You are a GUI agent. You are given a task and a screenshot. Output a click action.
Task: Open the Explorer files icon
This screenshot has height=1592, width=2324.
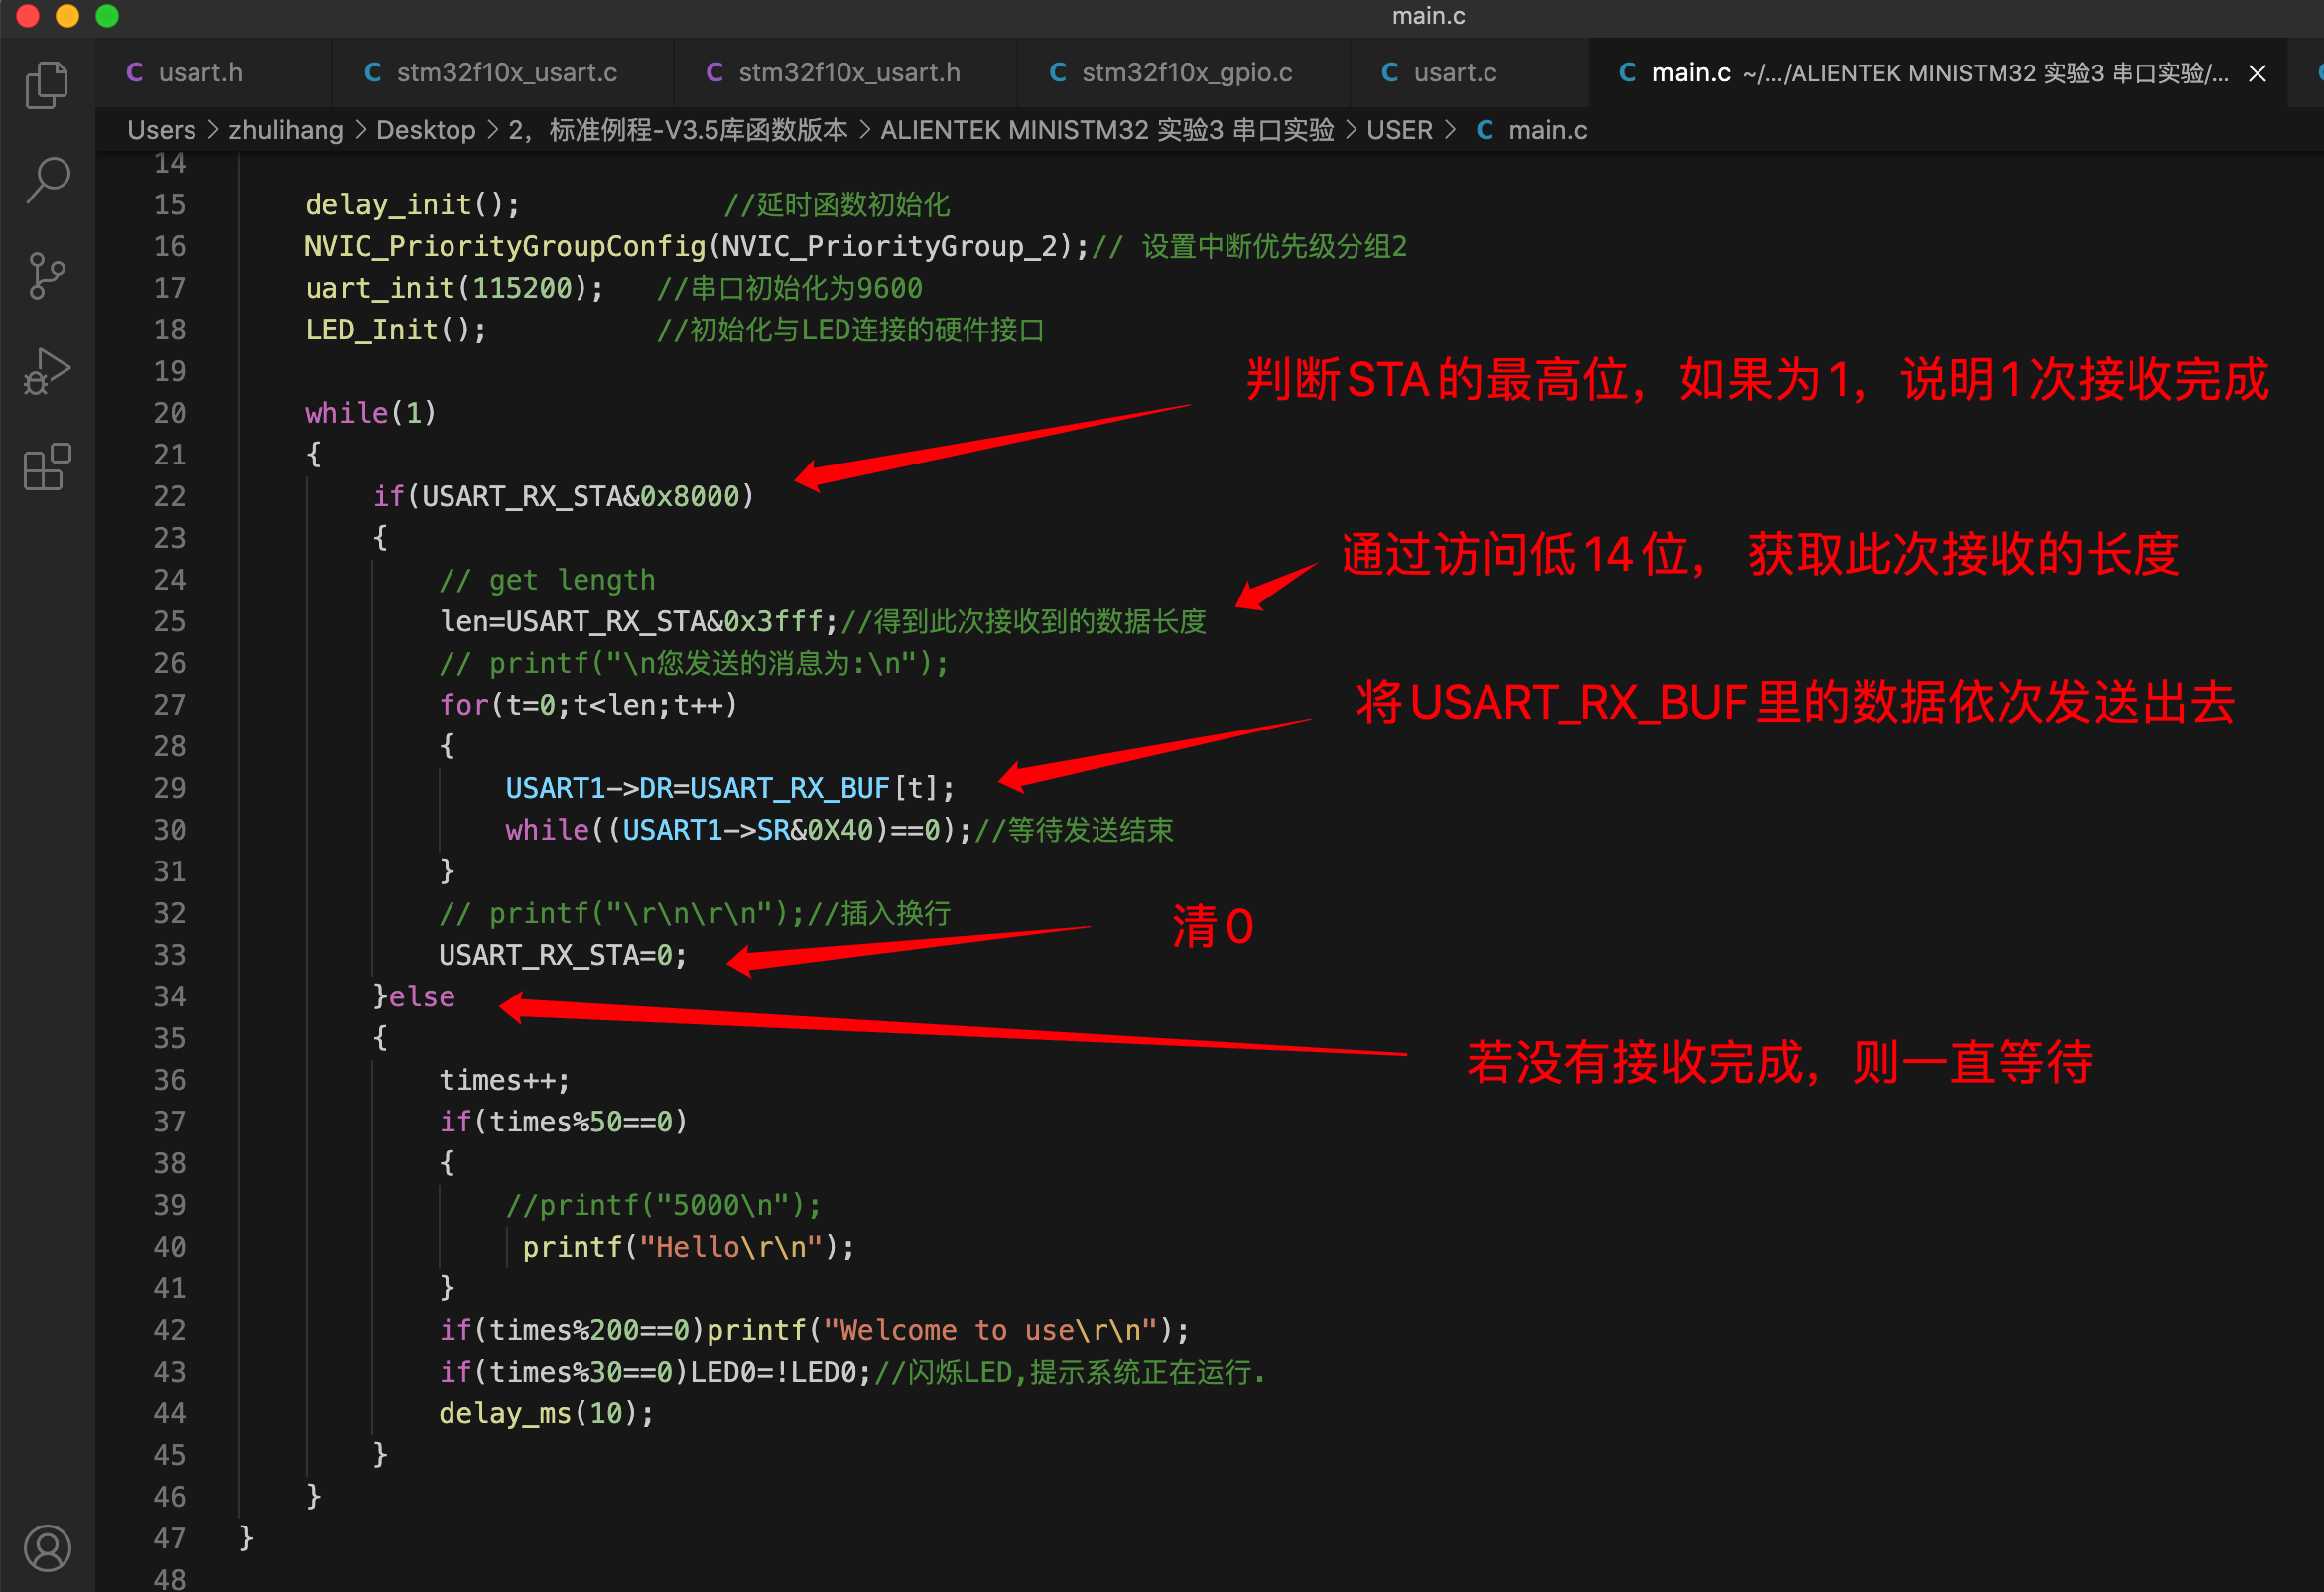click(47, 84)
